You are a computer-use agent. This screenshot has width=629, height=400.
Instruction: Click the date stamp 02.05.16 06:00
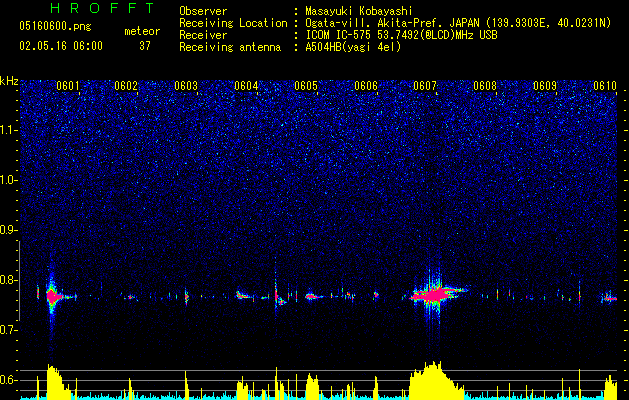pyautogui.click(x=61, y=46)
